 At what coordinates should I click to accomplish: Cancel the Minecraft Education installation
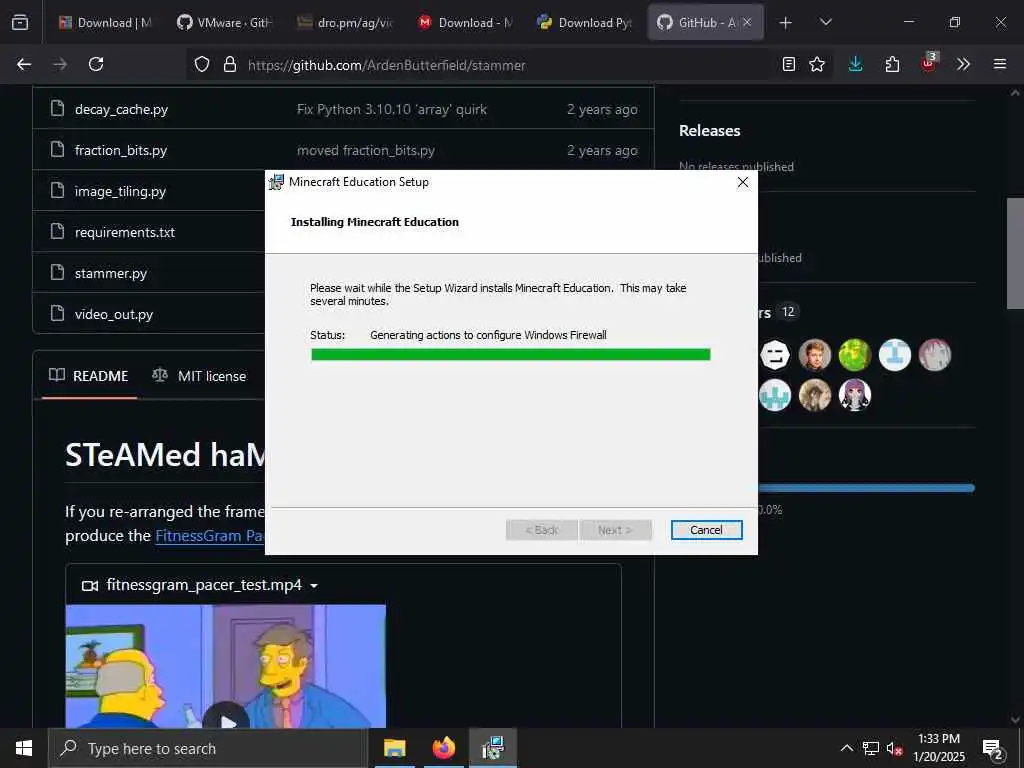[x=707, y=530]
